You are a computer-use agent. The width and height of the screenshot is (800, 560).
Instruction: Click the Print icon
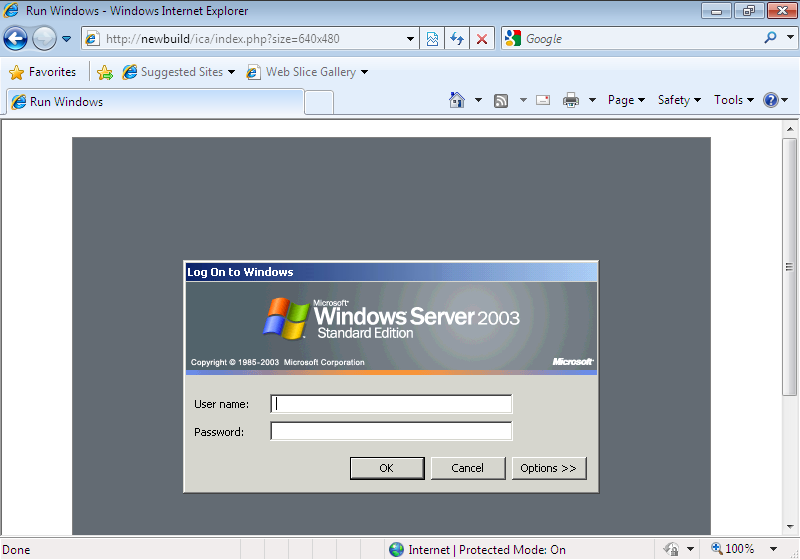pos(570,100)
